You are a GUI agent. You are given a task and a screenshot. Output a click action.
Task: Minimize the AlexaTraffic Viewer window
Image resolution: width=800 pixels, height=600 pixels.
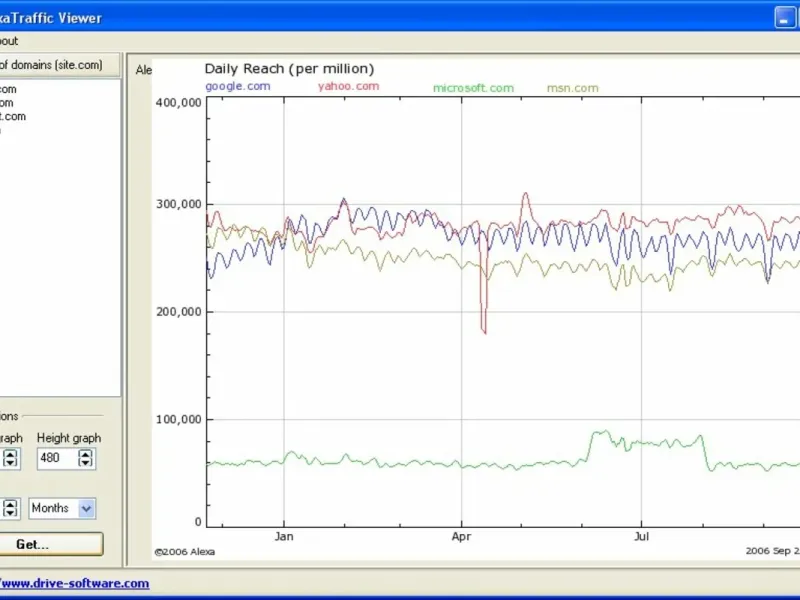[x=785, y=17]
